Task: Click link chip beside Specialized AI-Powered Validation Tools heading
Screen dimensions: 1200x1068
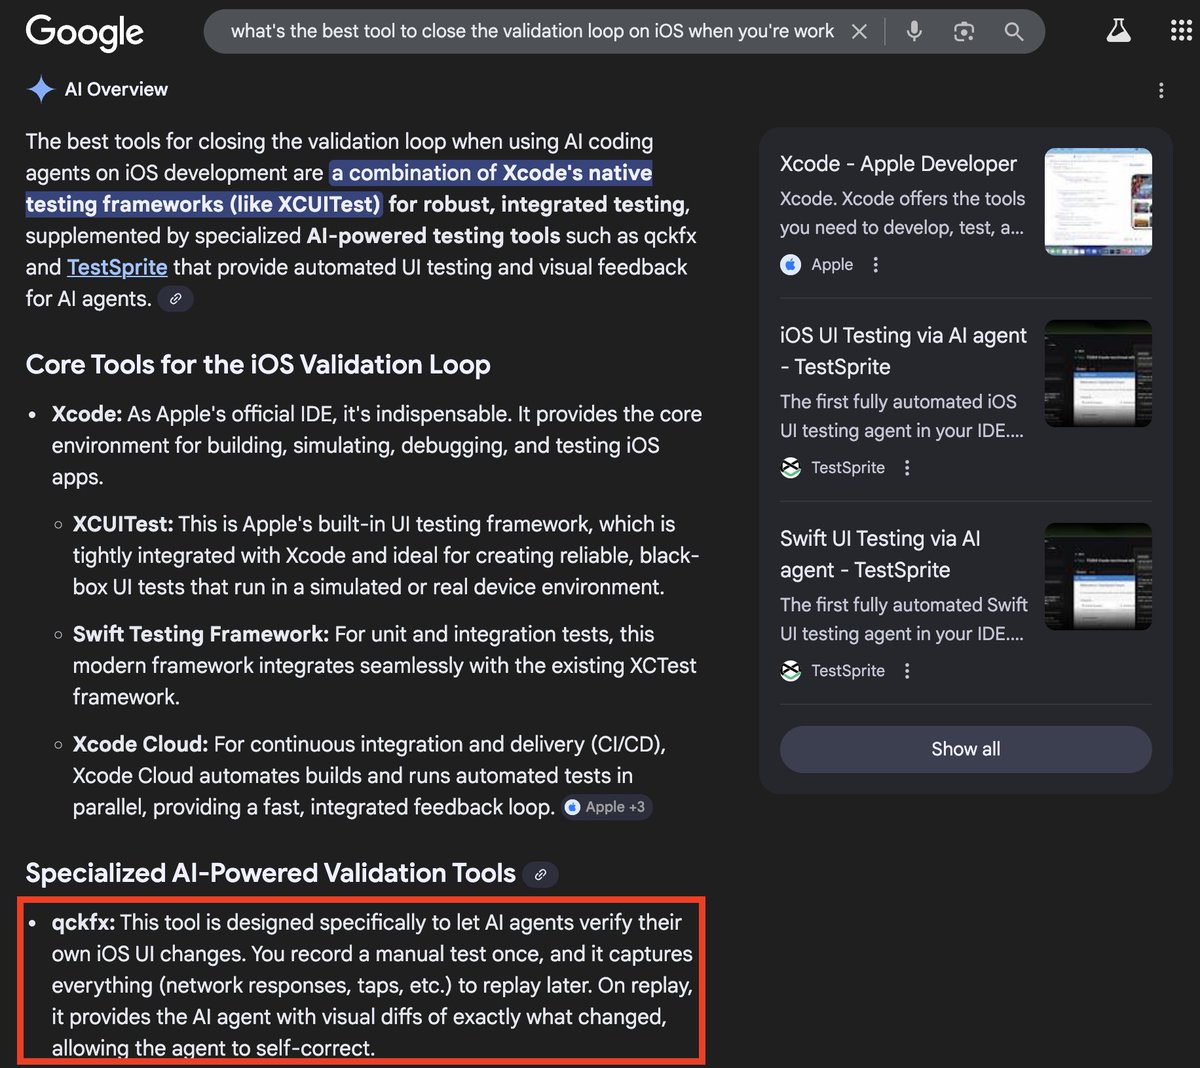Action: pos(540,874)
